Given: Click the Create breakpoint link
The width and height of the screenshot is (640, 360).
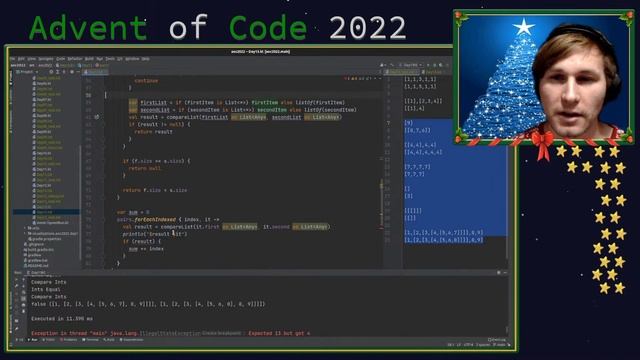Looking at the screenshot, I should click(x=221, y=333).
